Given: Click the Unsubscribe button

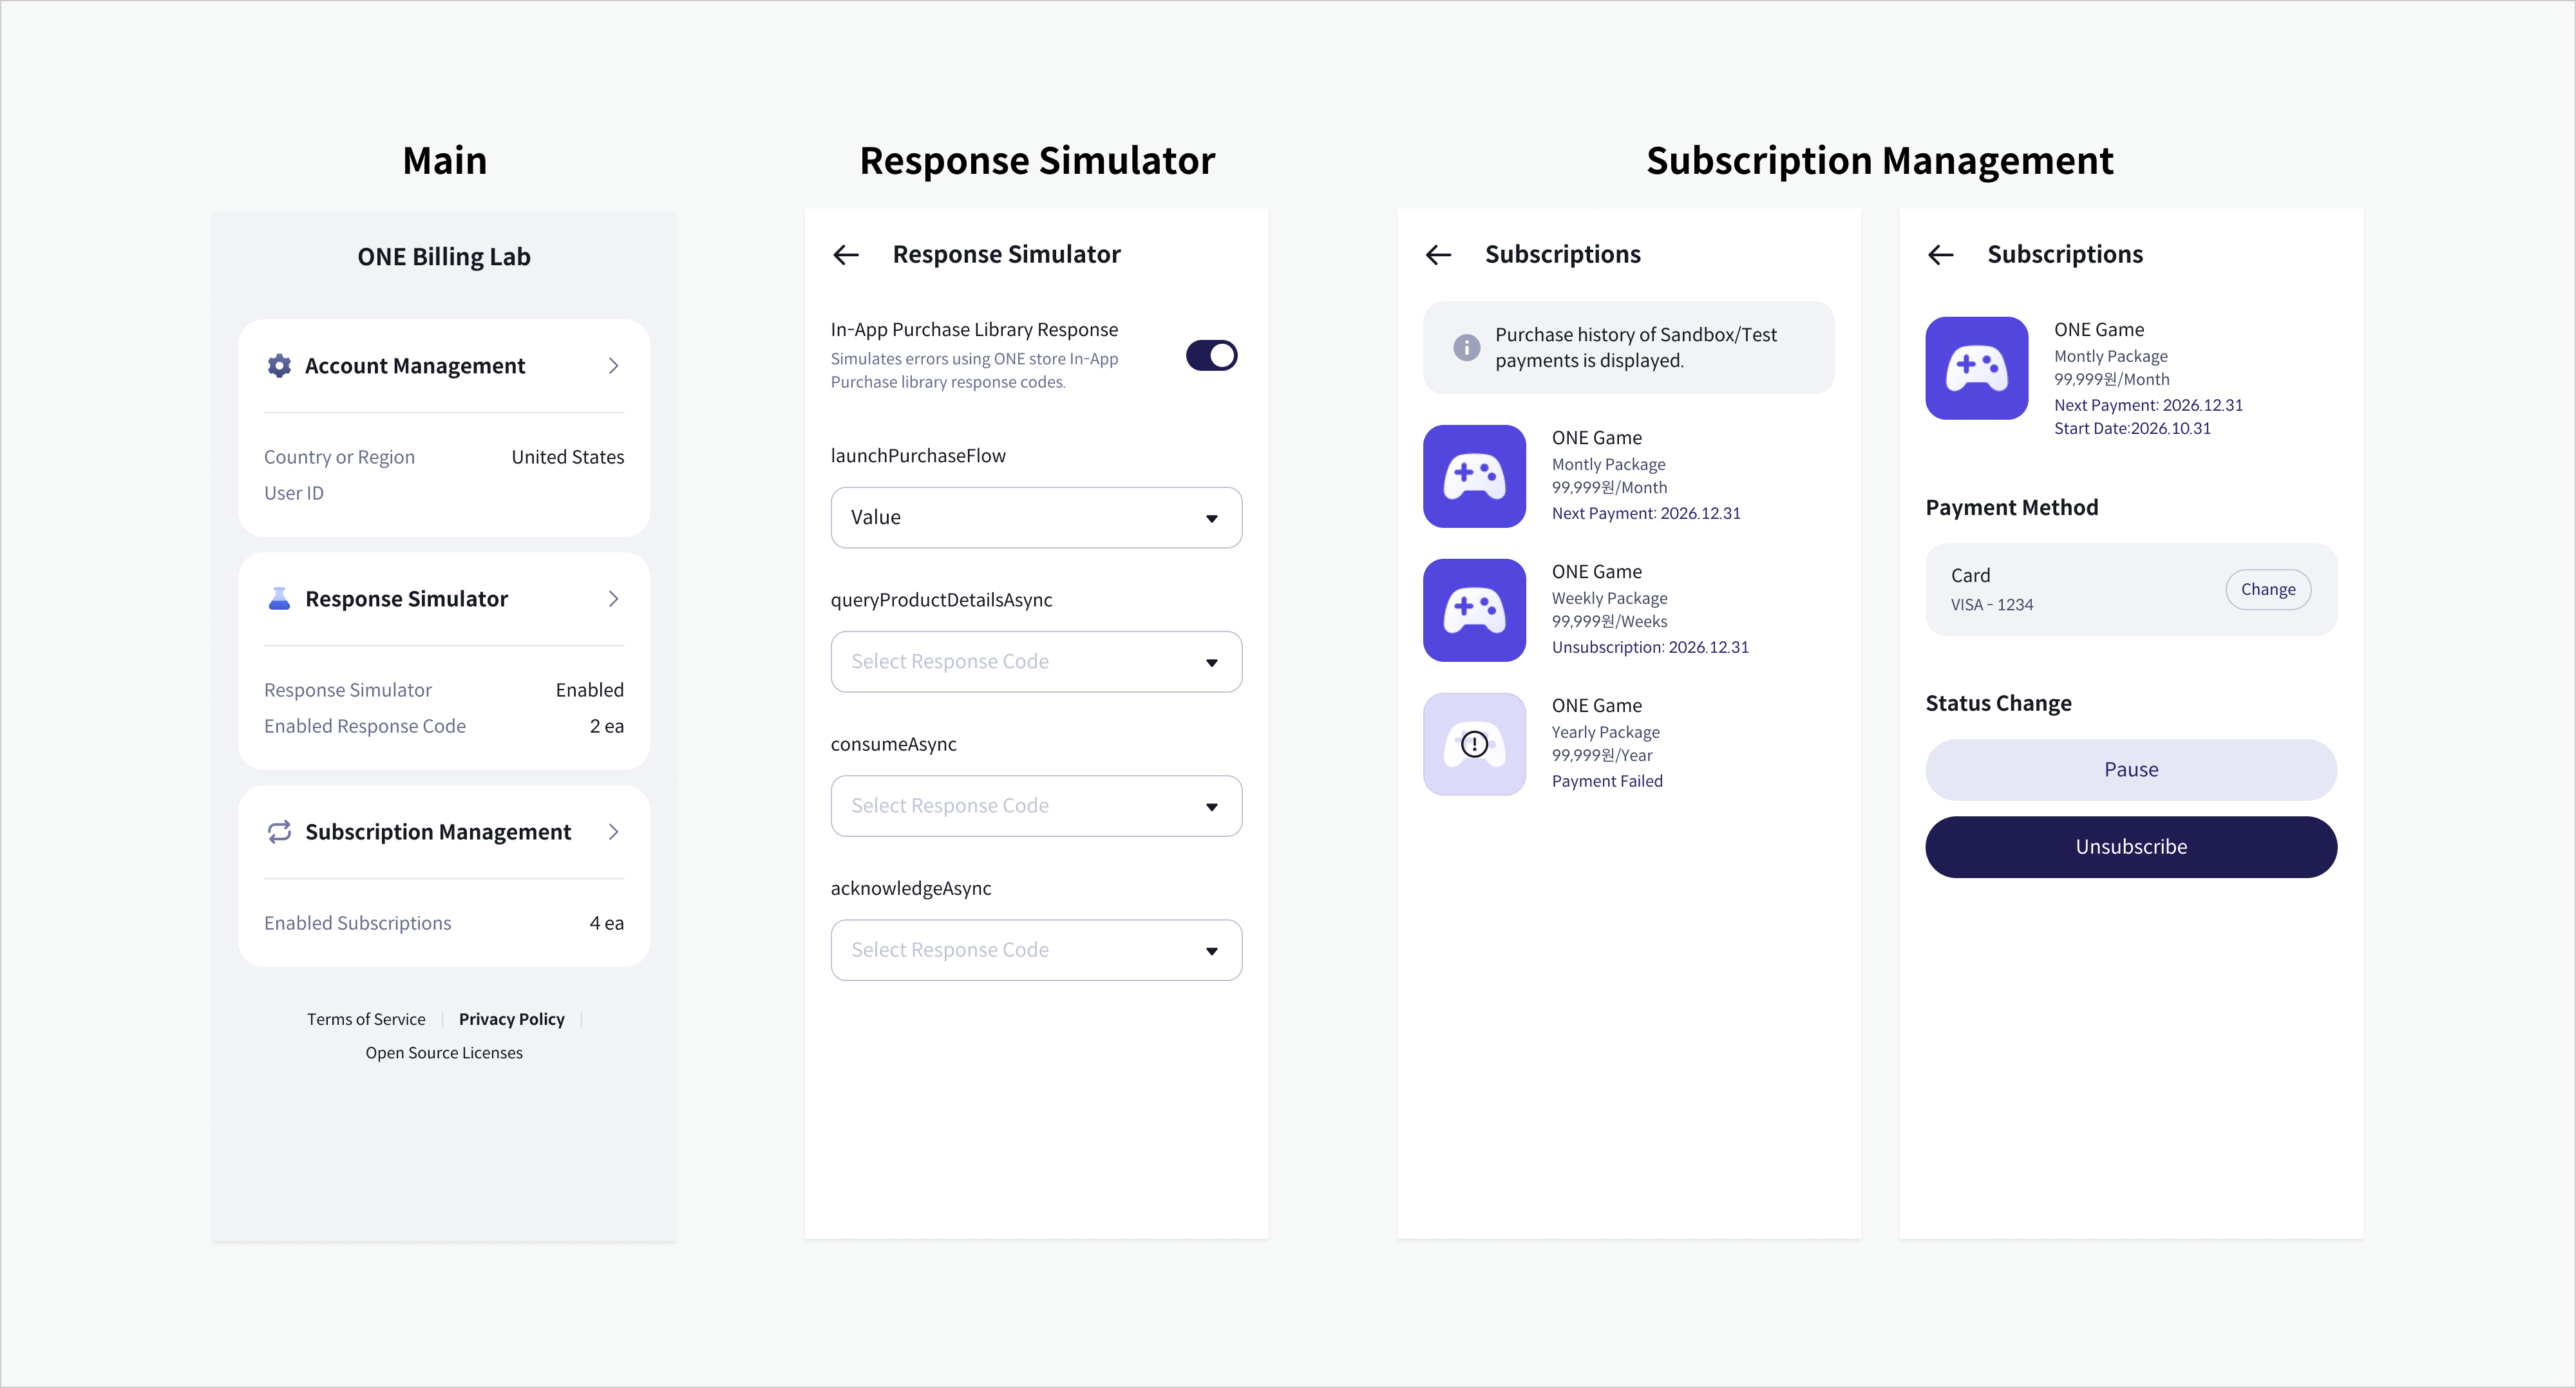Looking at the screenshot, I should (2130, 847).
